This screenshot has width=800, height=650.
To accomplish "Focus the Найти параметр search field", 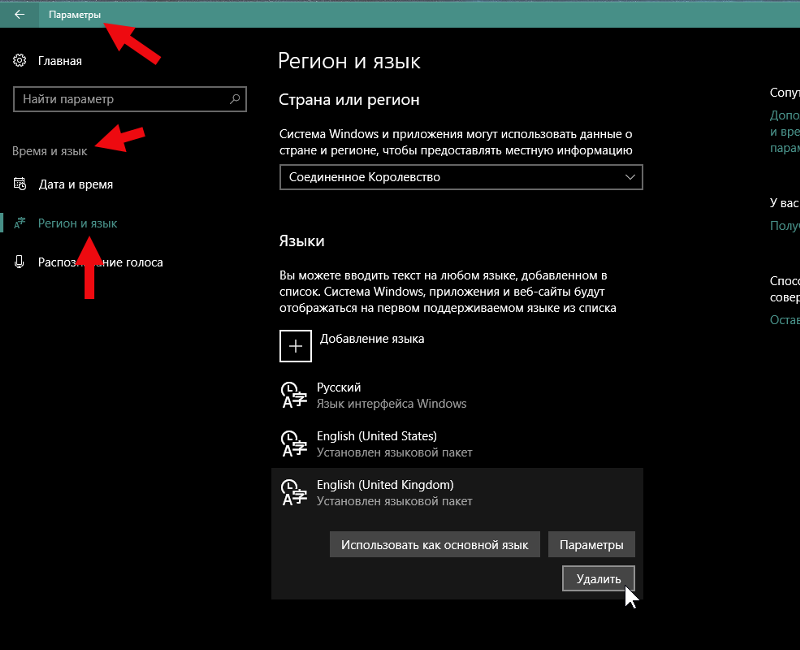I will point(130,99).
